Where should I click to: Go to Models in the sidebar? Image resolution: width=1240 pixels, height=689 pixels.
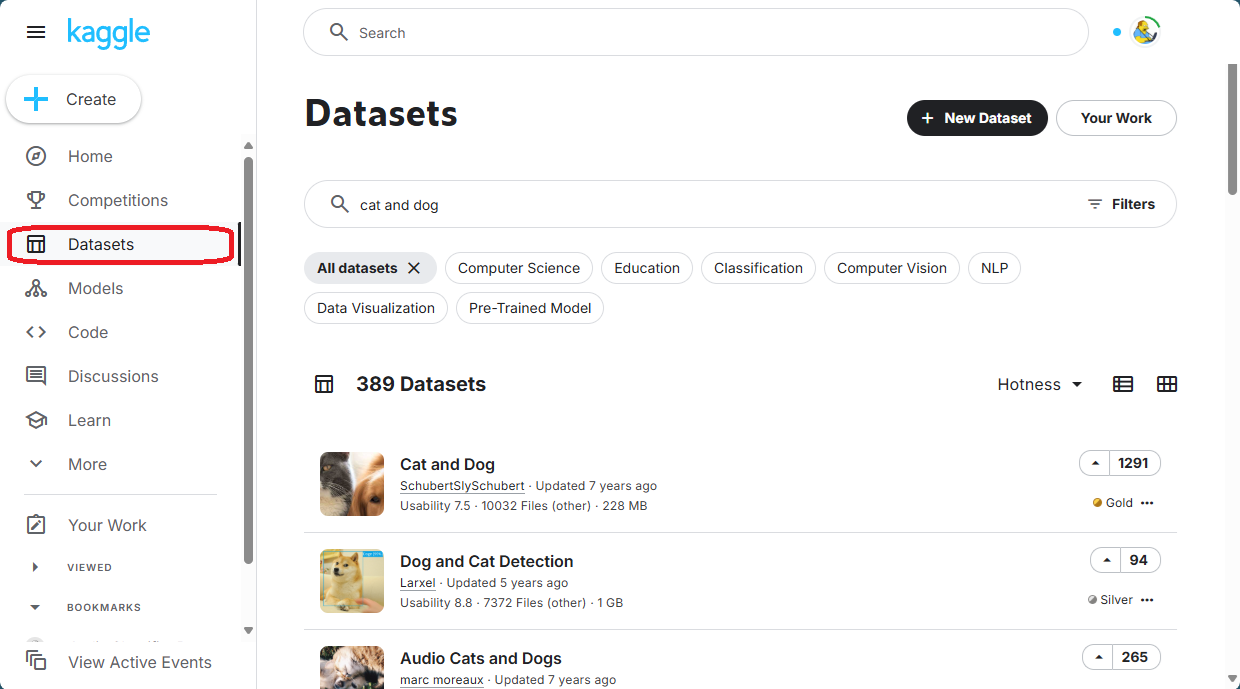95,288
